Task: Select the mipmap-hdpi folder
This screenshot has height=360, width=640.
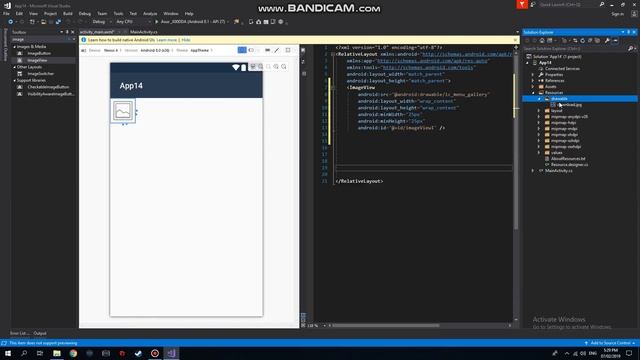Action: pos(563,123)
